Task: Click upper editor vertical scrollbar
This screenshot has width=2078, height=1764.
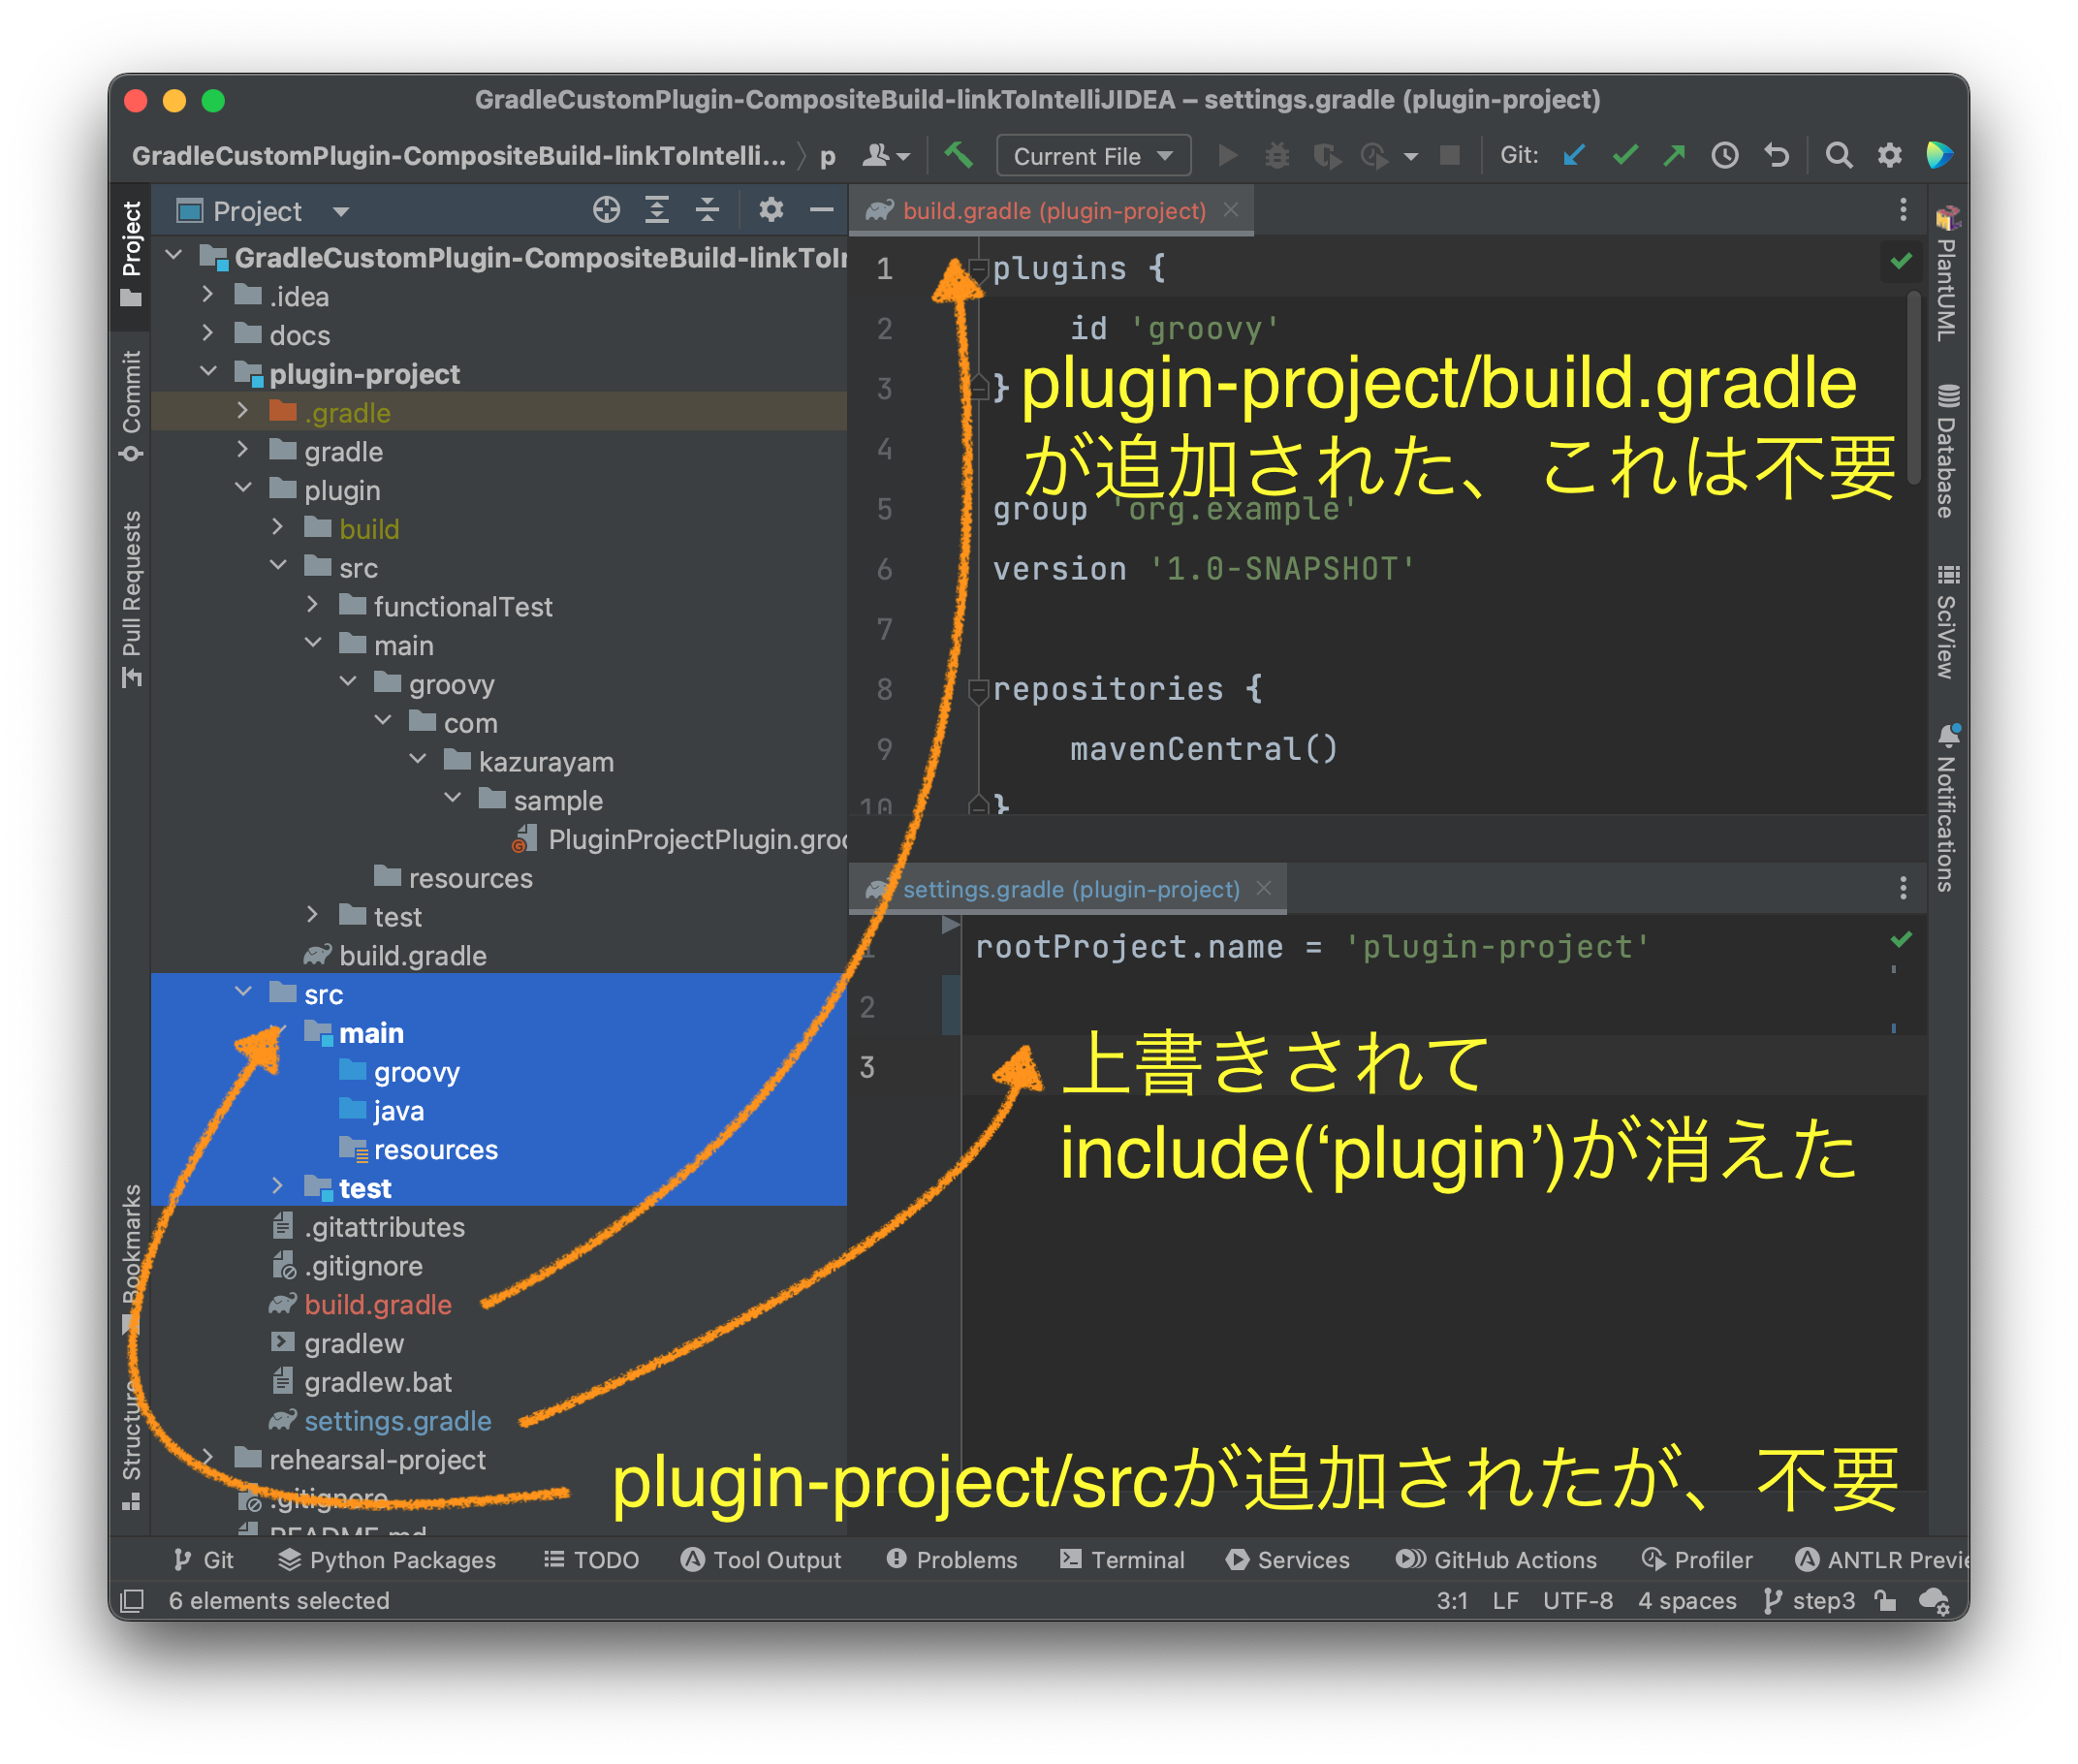Action: click(1914, 386)
